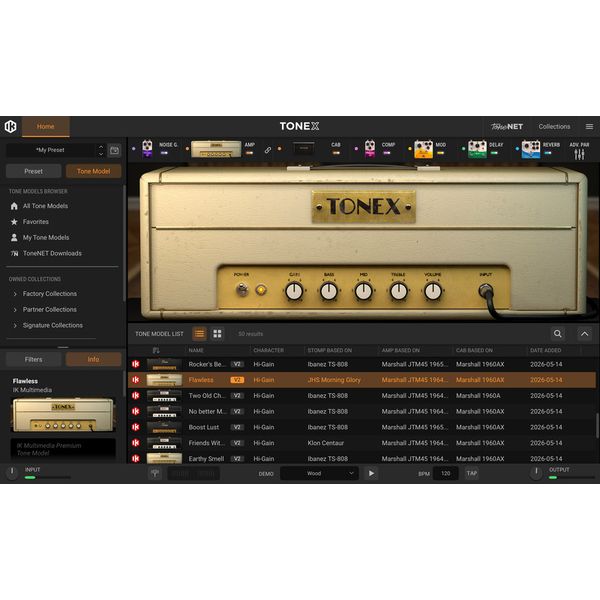Viewport: 600px width, 600px height.
Task: Click the INPUT level knob
Action: (x=12, y=472)
